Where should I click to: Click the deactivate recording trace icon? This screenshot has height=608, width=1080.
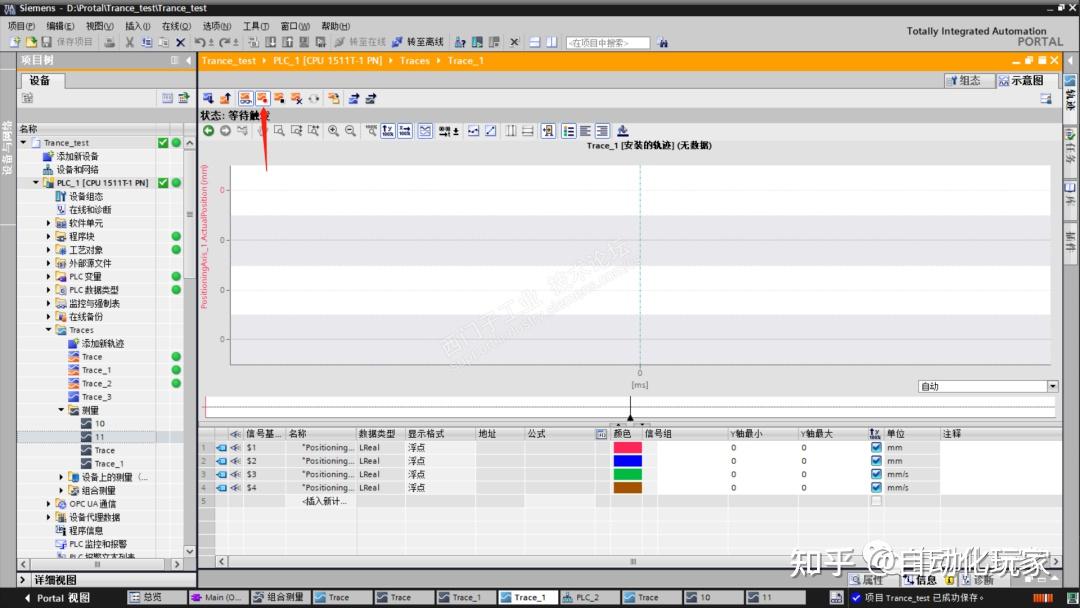[x=280, y=98]
